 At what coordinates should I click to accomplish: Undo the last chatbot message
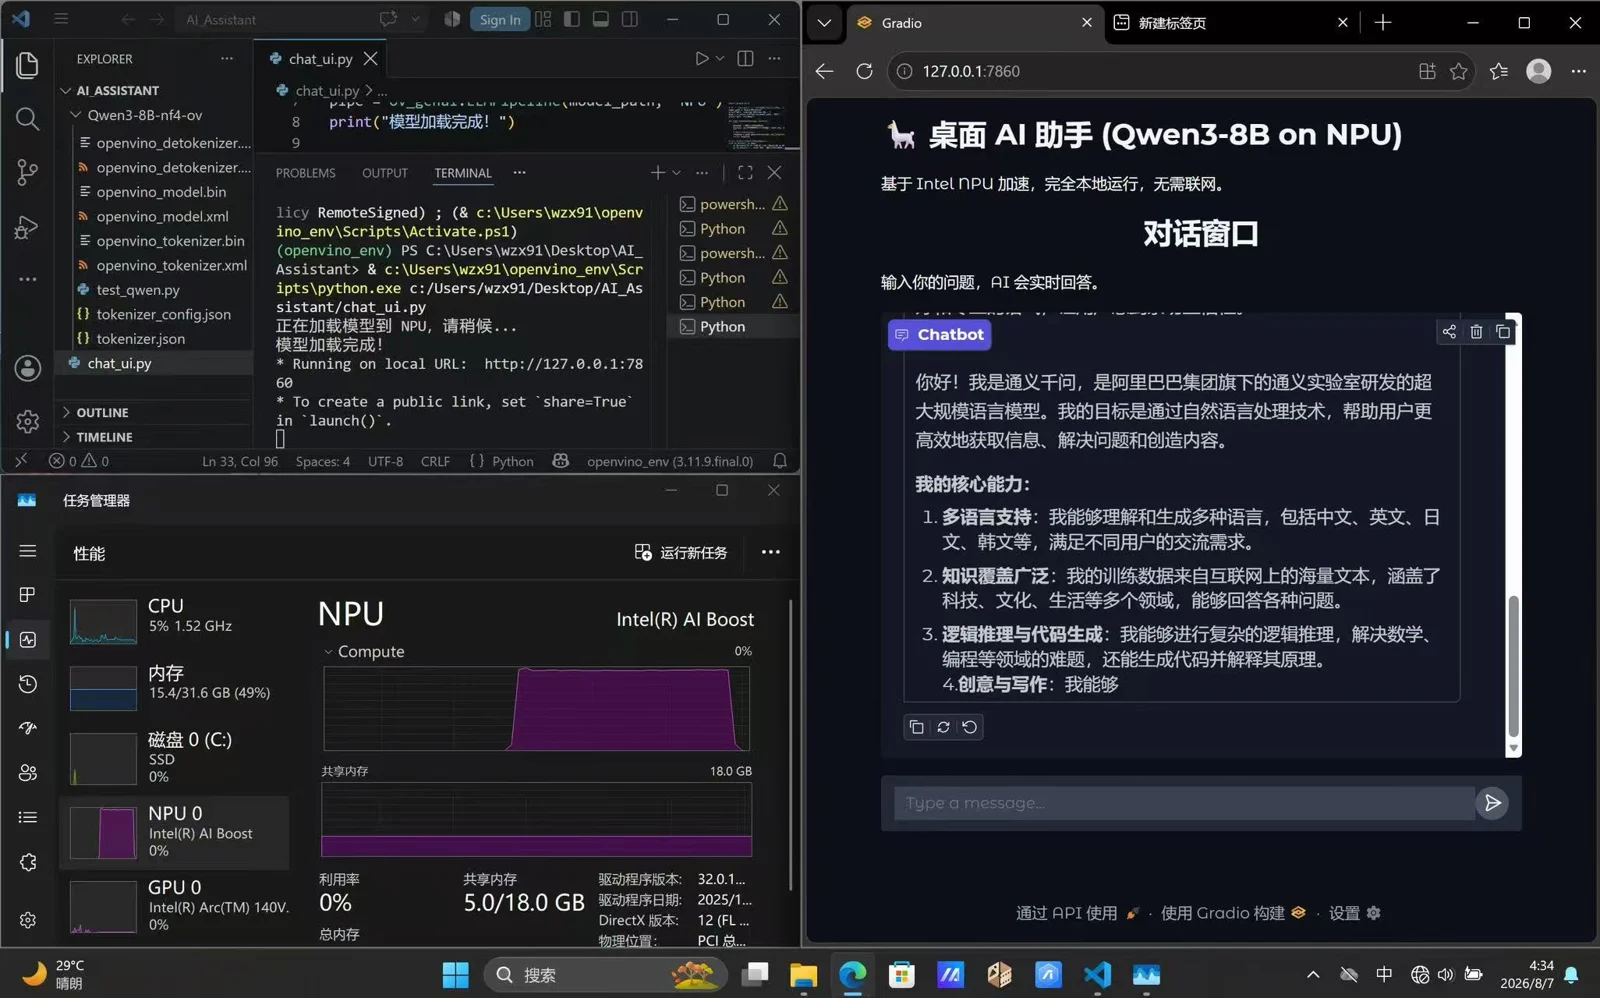[x=970, y=727]
